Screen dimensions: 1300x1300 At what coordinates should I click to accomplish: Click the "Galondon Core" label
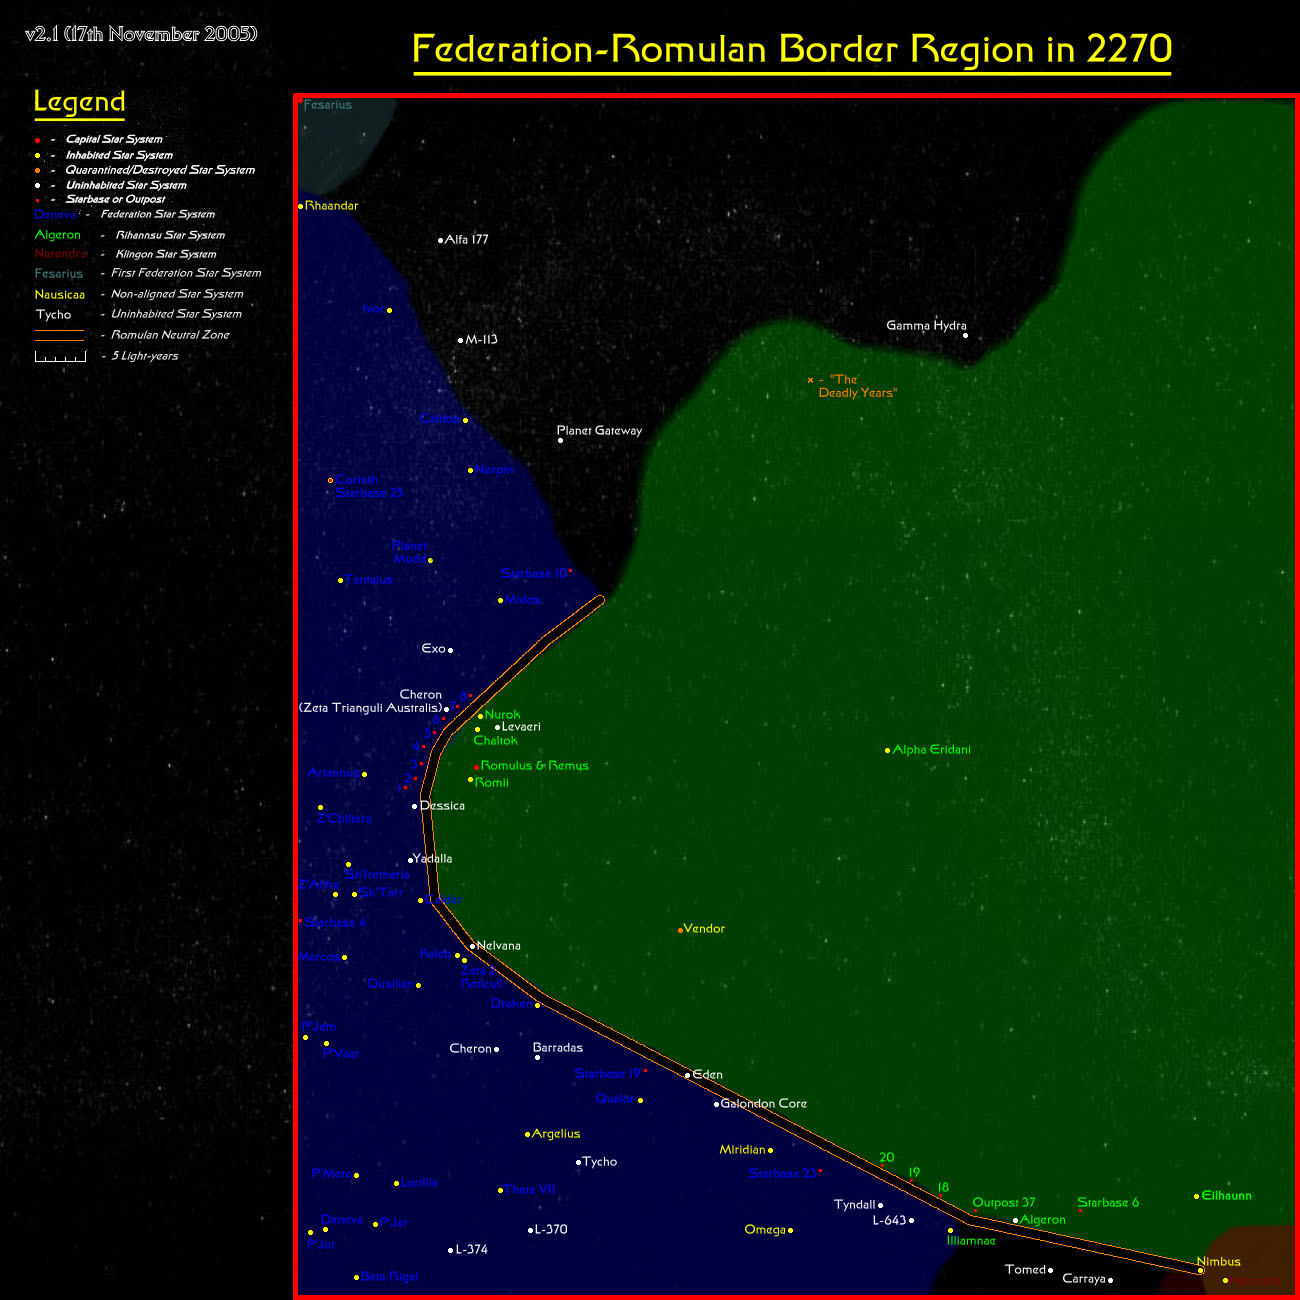pos(764,1104)
